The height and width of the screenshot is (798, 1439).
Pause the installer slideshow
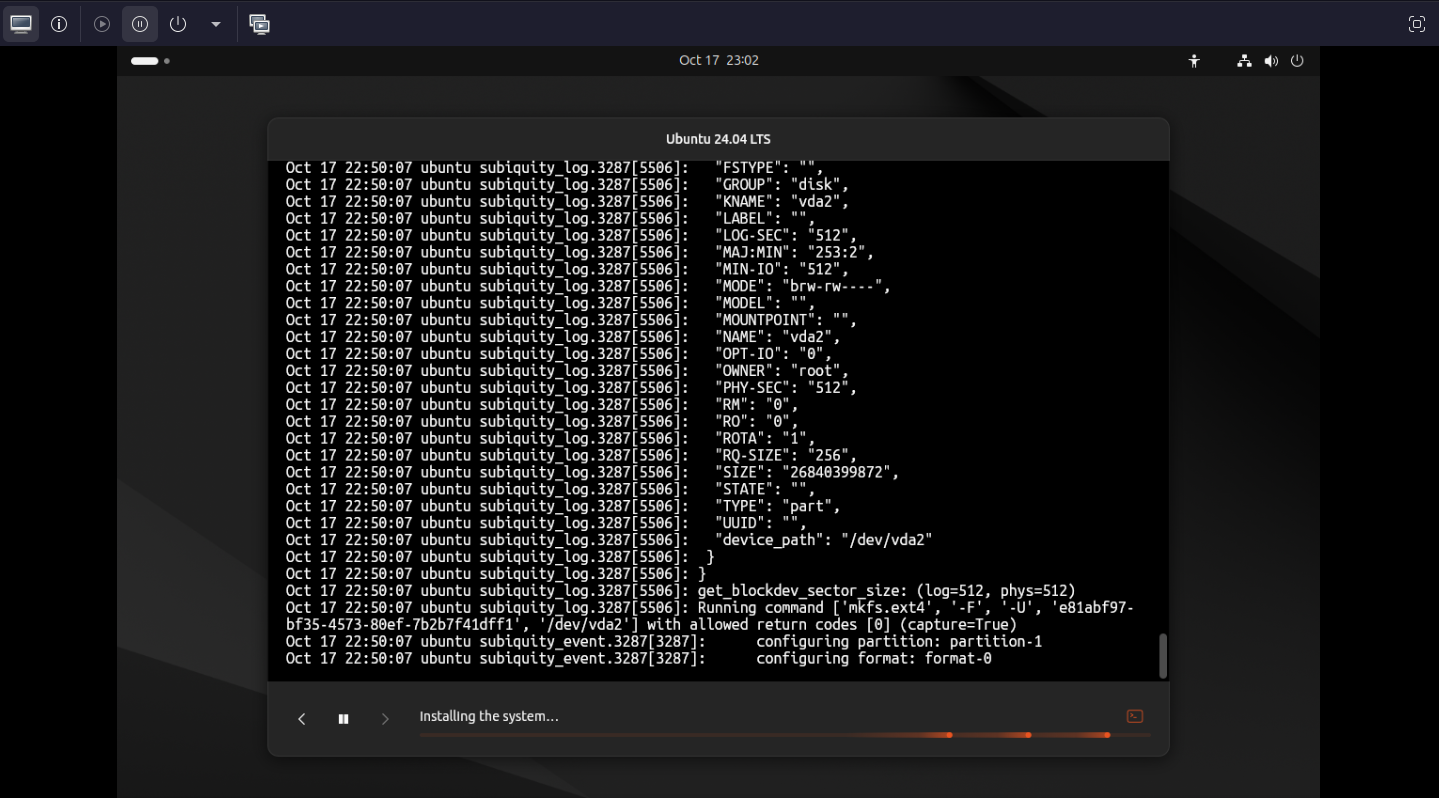click(343, 719)
